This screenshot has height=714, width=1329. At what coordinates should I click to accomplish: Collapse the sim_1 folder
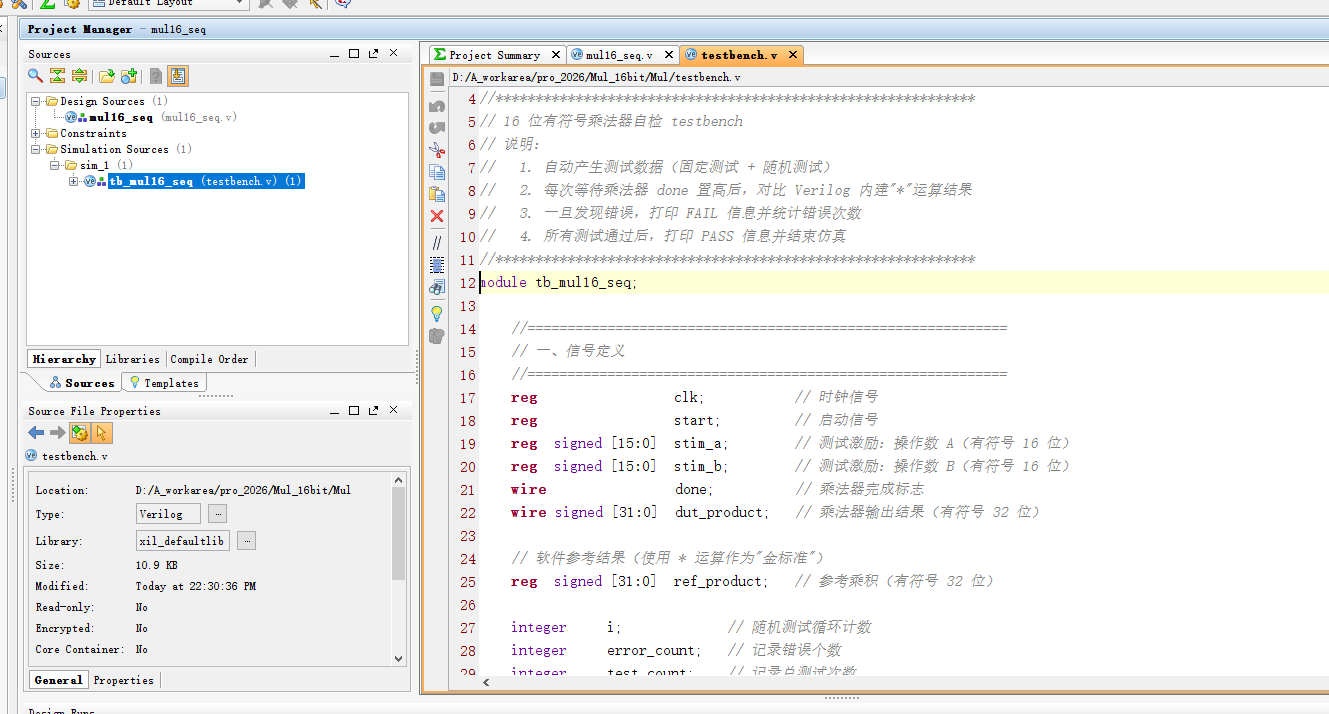tap(57, 165)
